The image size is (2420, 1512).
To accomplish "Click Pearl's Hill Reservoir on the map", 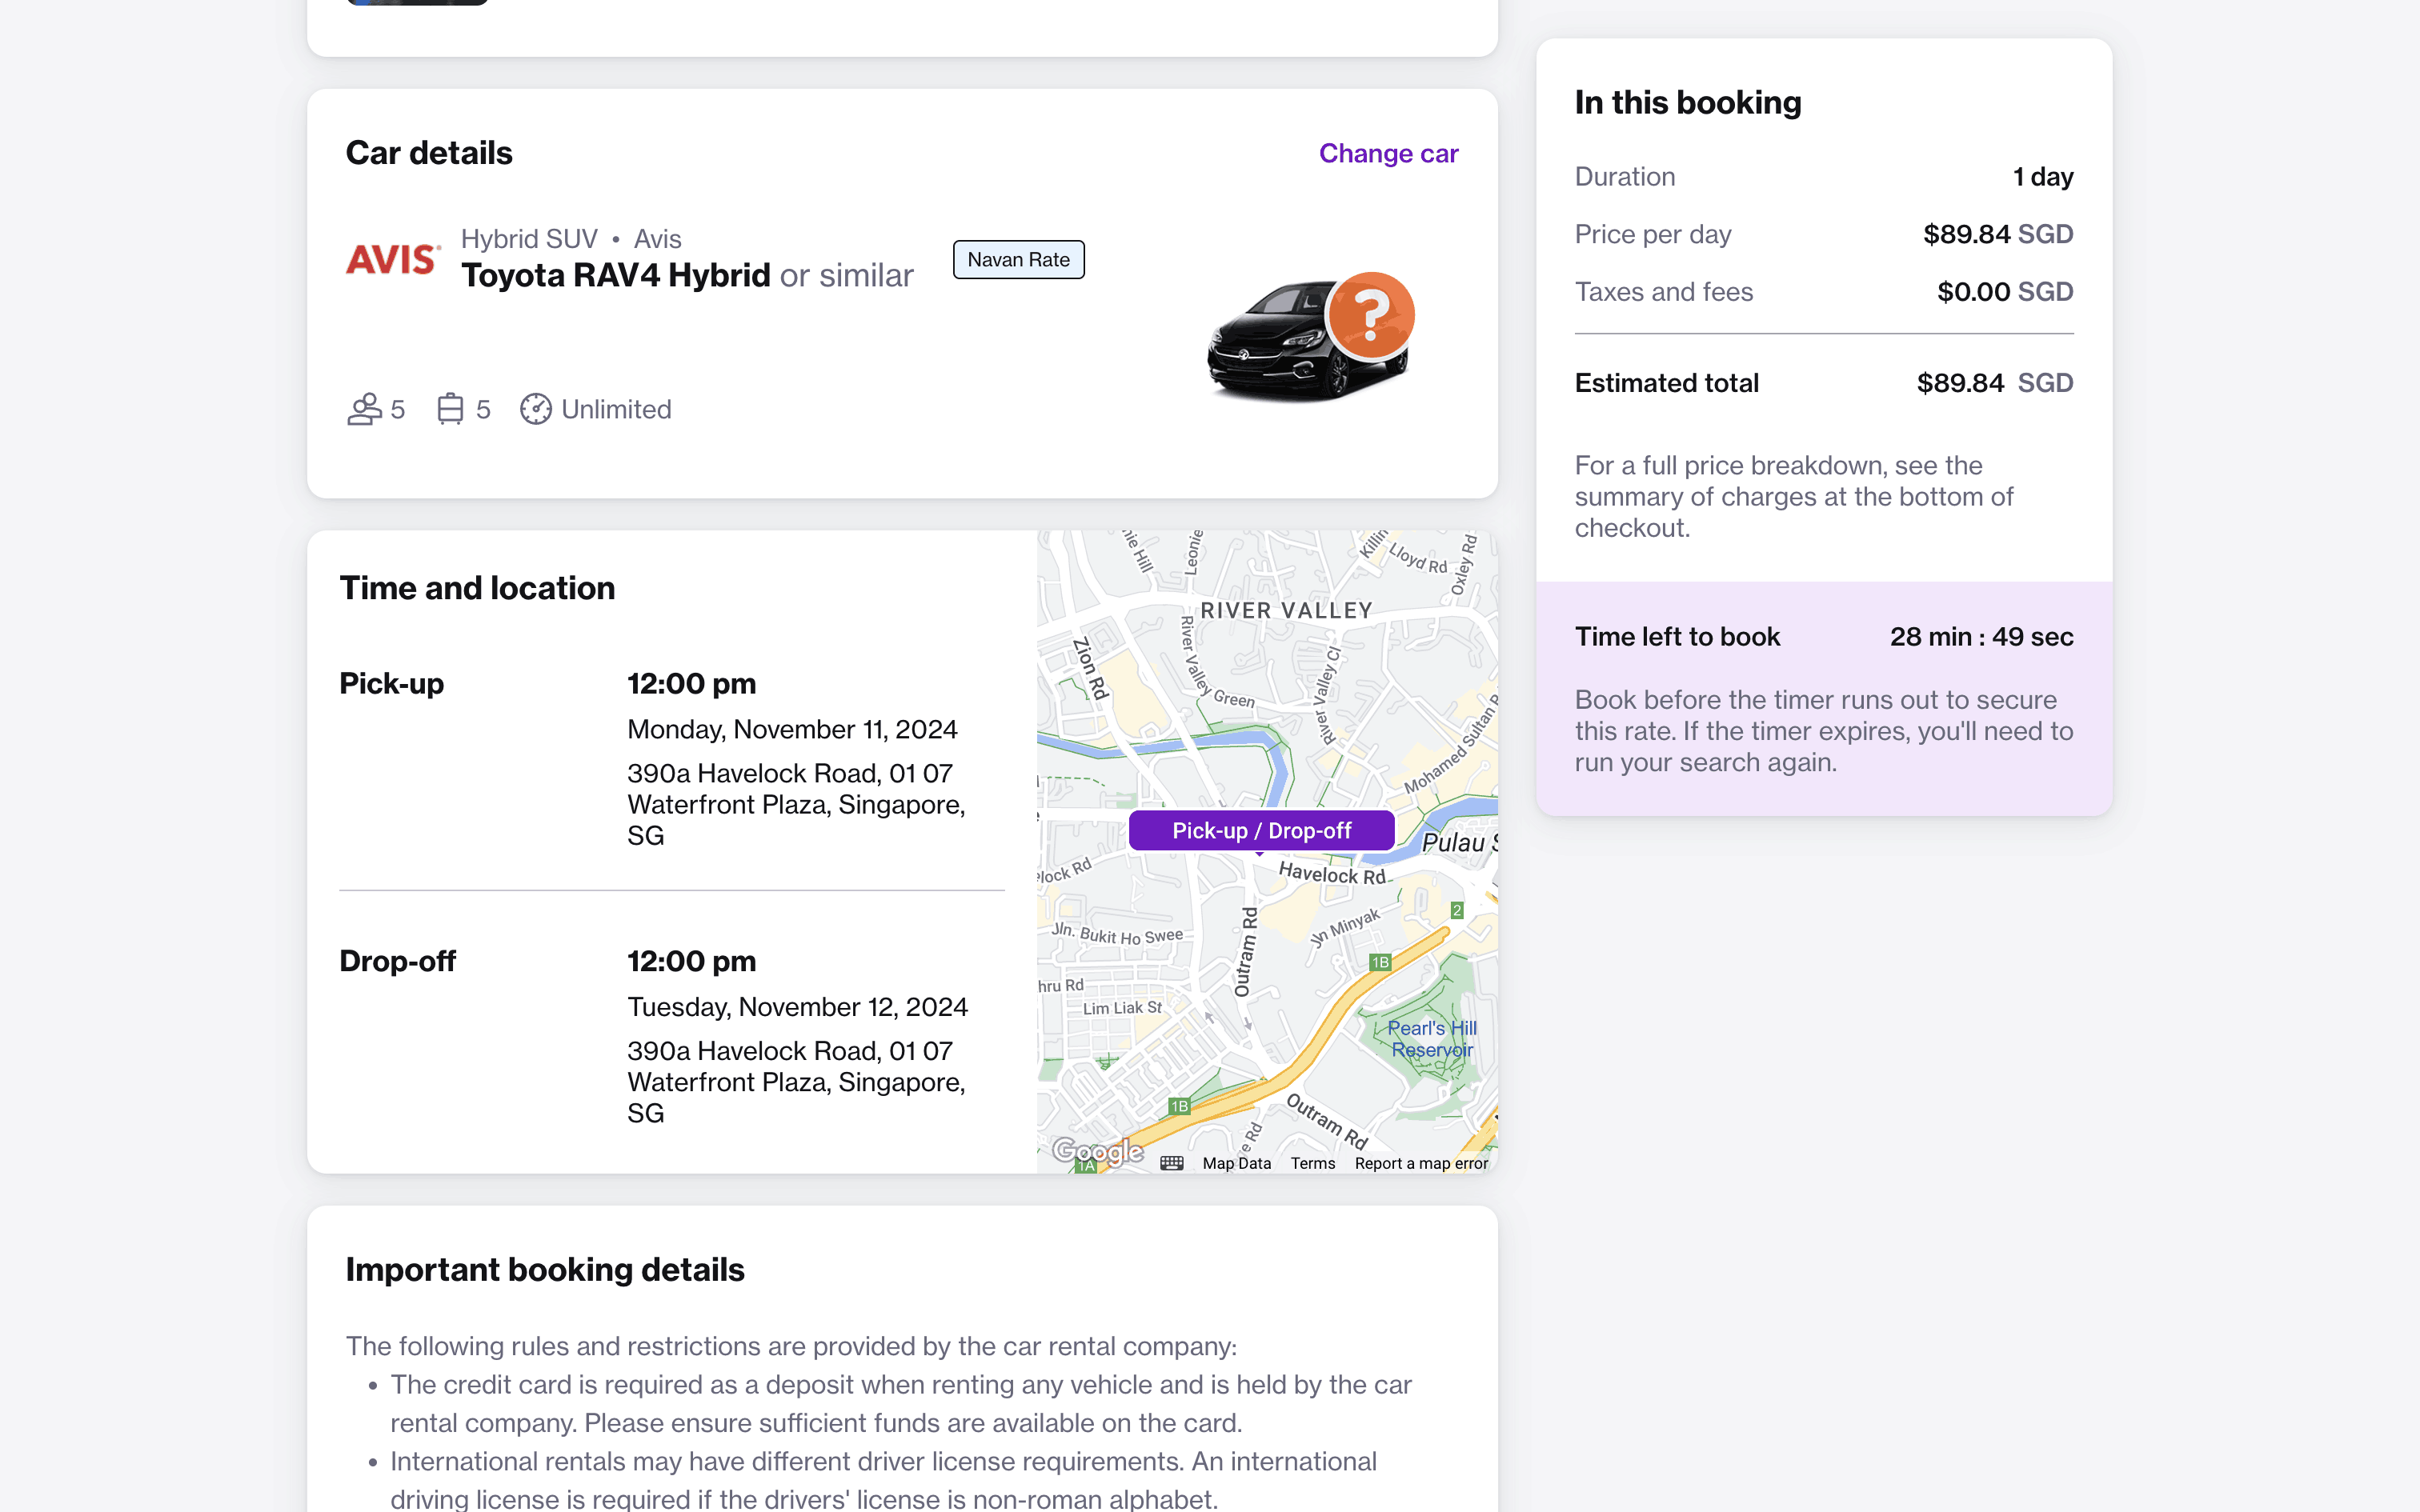I will [x=1431, y=1039].
